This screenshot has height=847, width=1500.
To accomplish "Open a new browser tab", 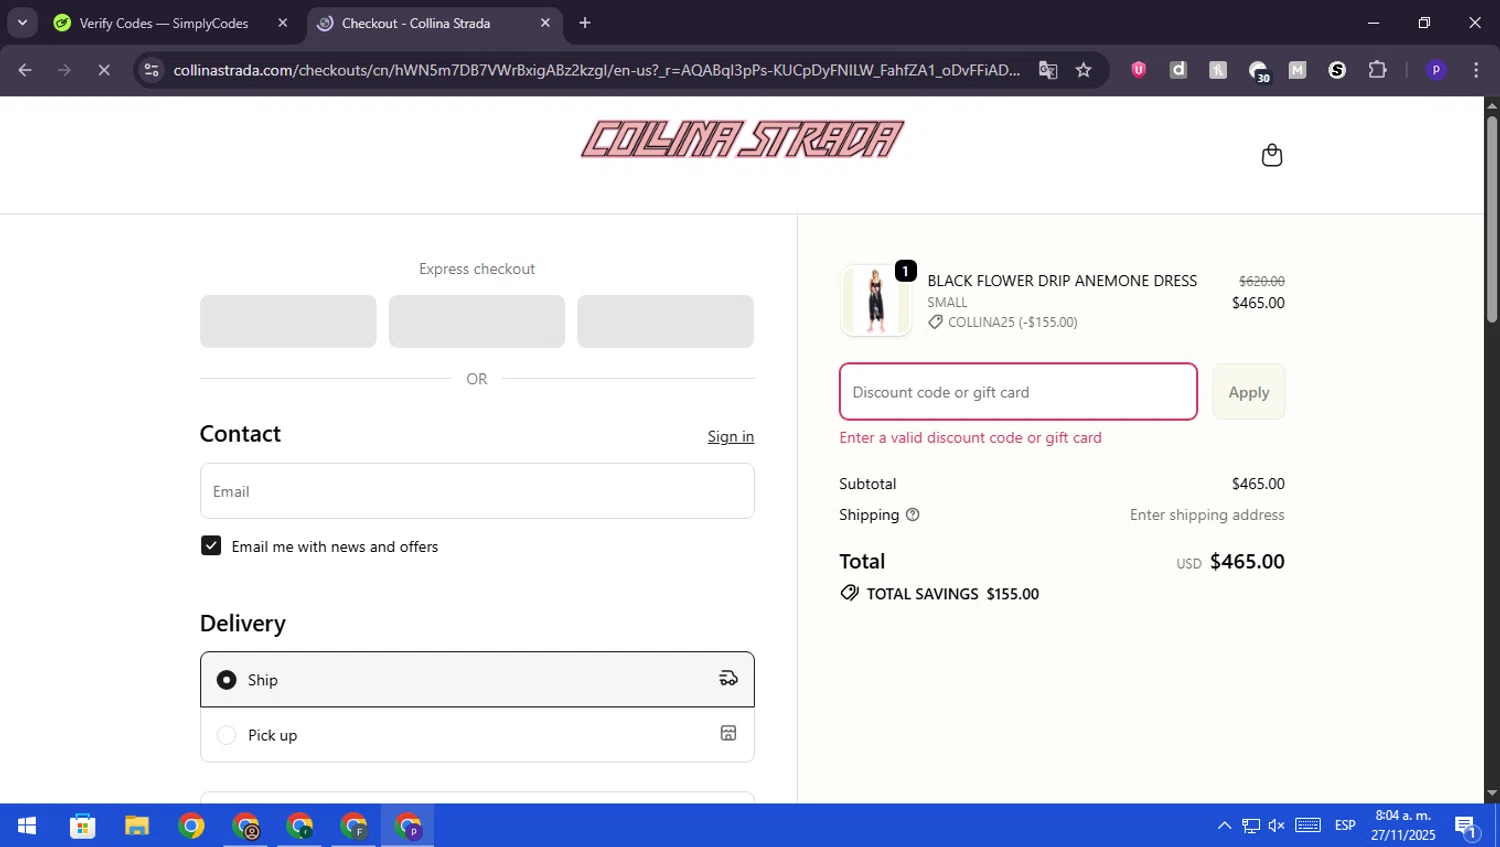I will (x=585, y=23).
